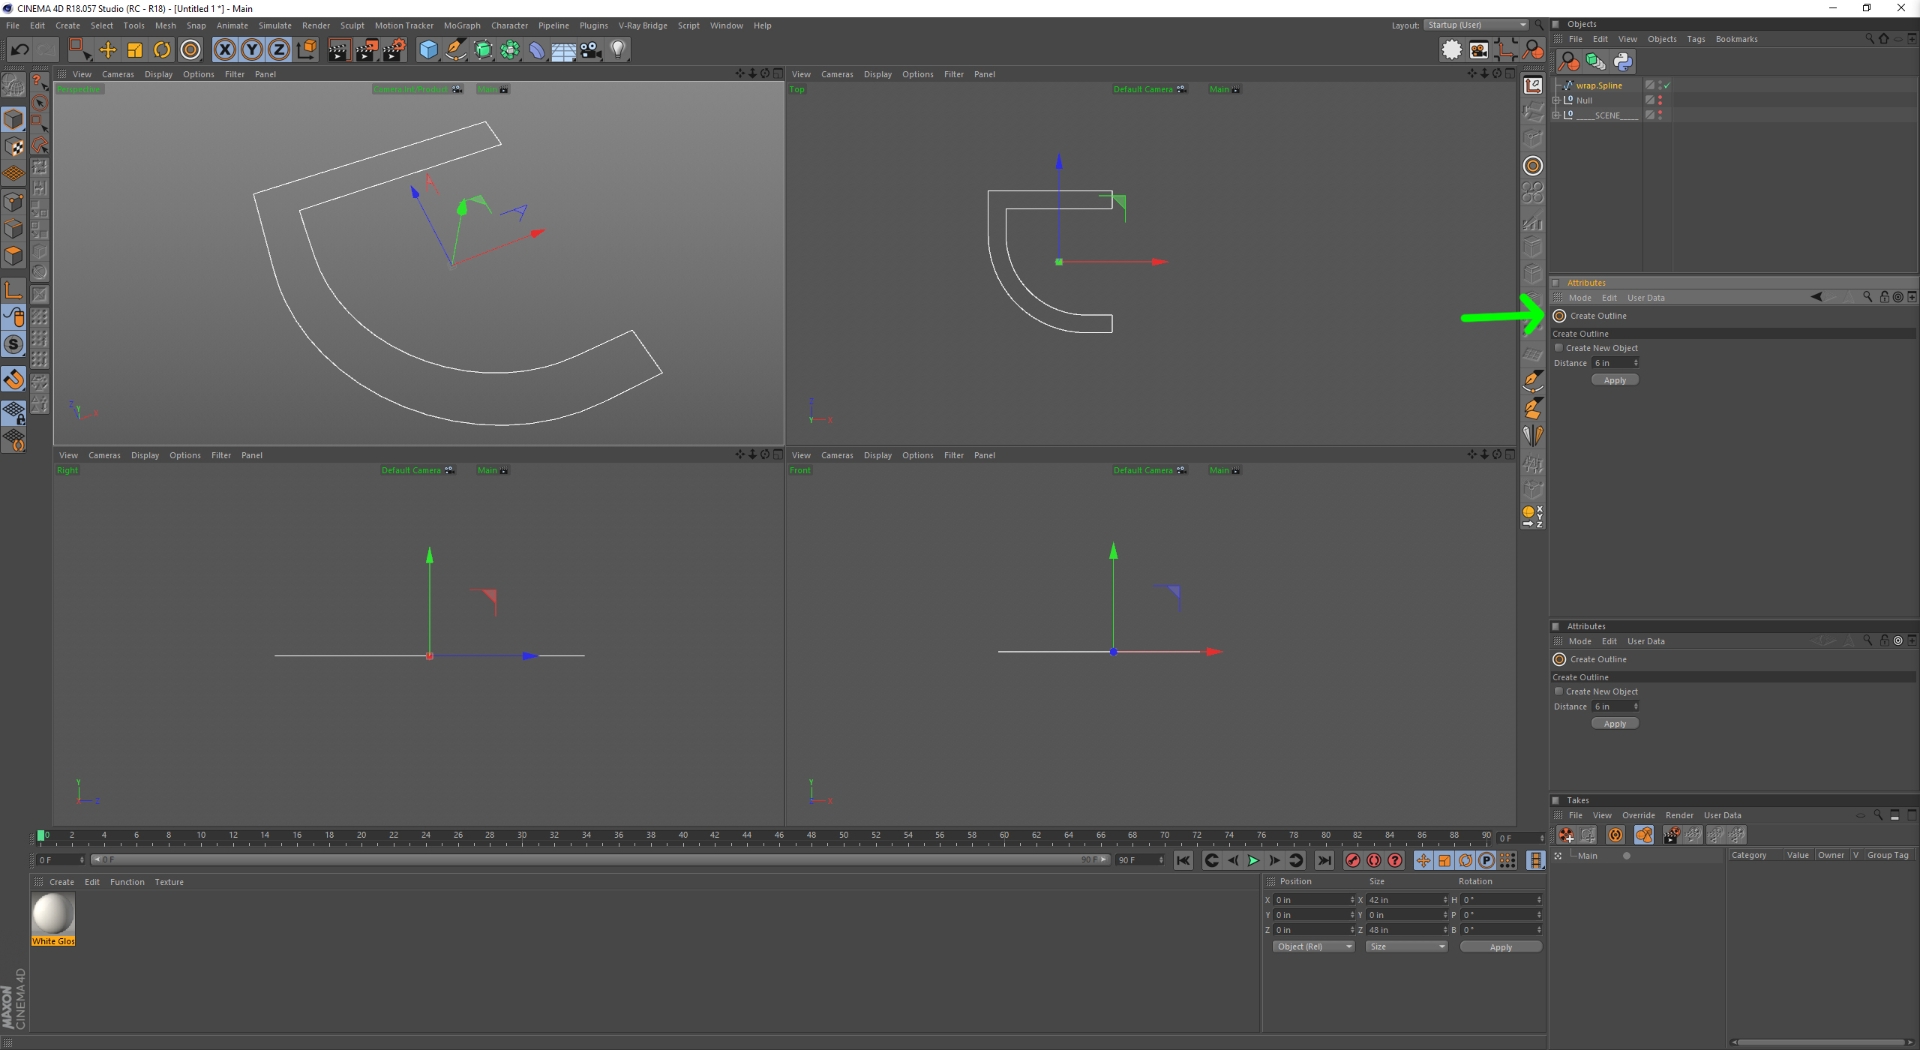The image size is (1920, 1050).
Task: Activate the Move tool in top toolbar
Action: point(107,49)
